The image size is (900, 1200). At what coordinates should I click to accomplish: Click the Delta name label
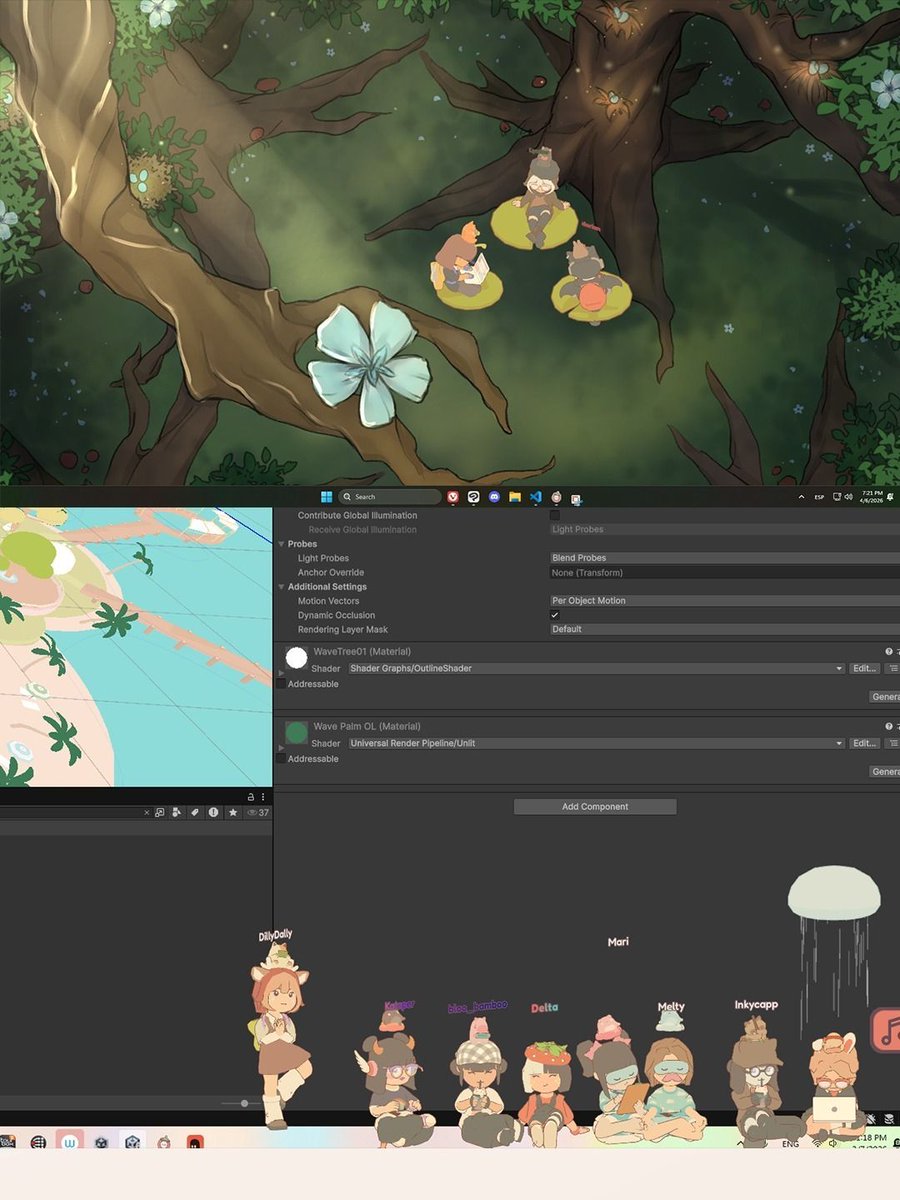point(545,1008)
